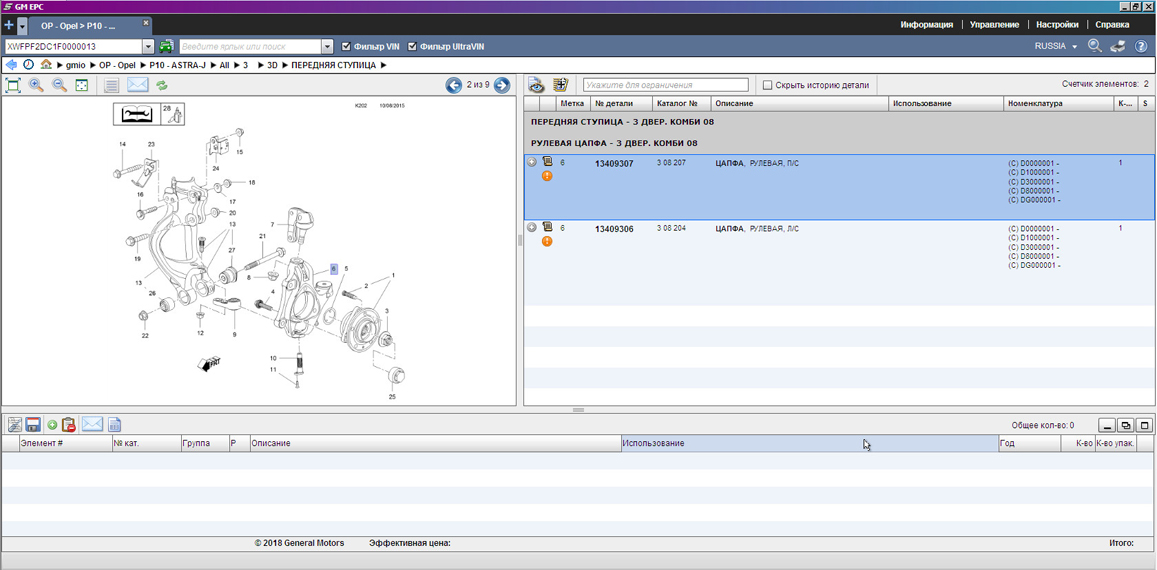The height and width of the screenshot is (570, 1157).
Task: Fit the diagram to the window
Action: (x=82, y=86)
